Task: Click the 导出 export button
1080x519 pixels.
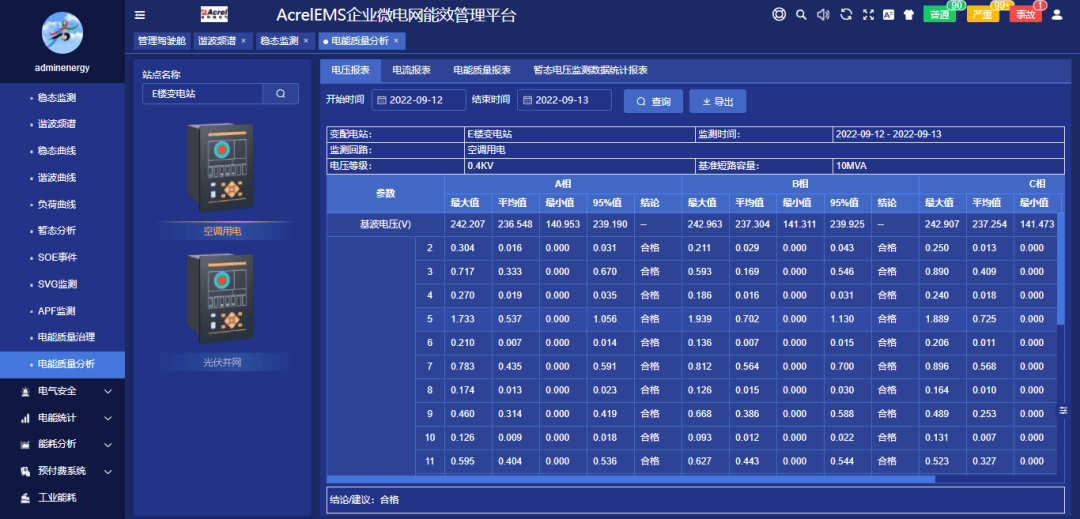Action: click(x=718, y=101)
